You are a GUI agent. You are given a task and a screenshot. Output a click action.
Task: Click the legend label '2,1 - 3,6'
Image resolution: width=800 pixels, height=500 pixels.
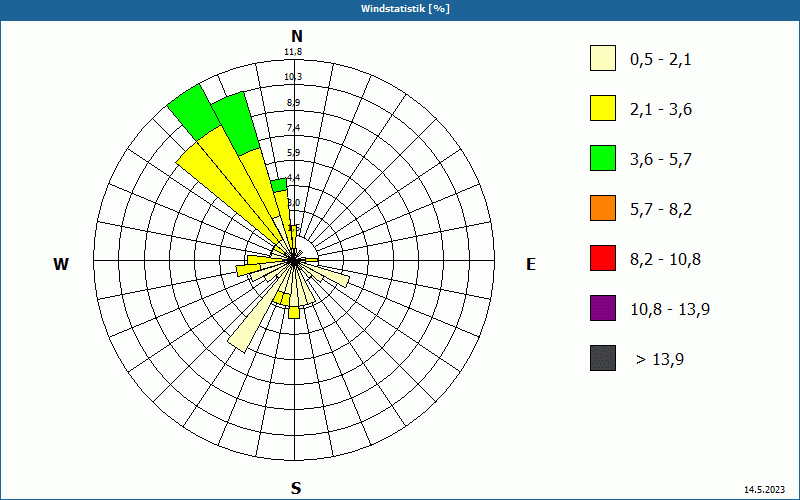(x=661, y=110)
